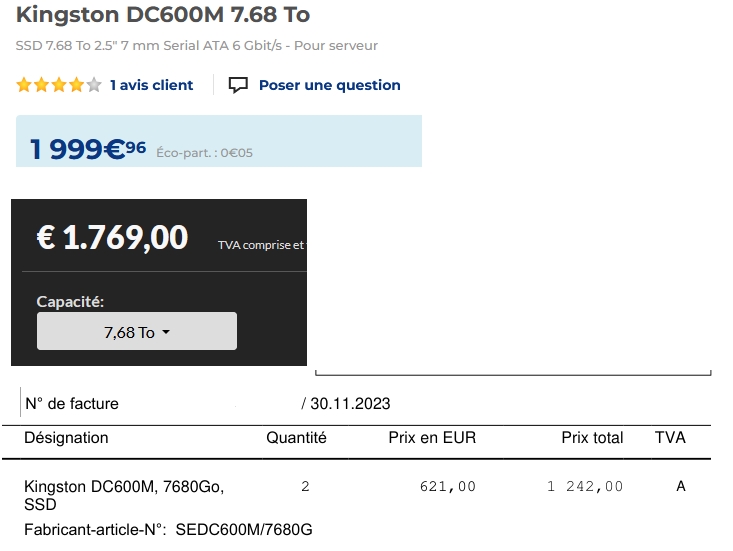
Task: Select the Prix en EUR column header
Action: [432, 438]
